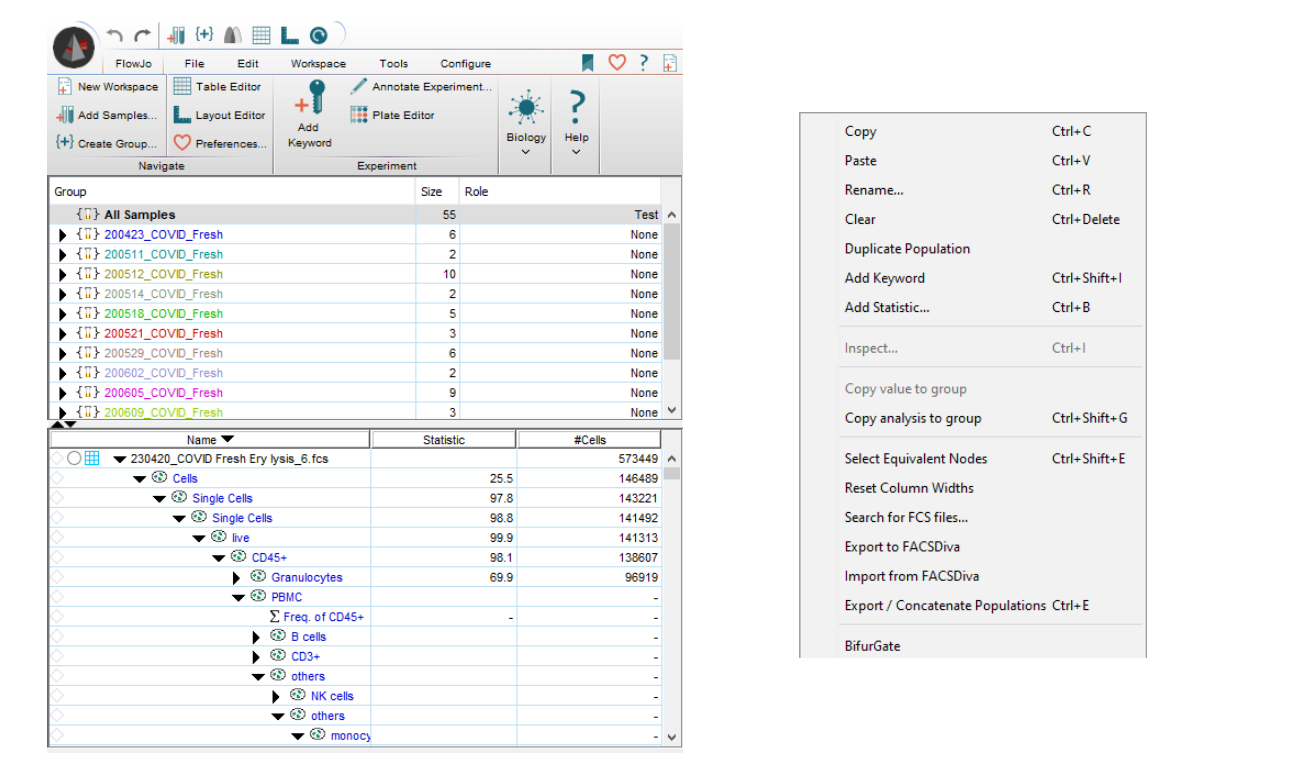Select the All Samples group row

tap(354, 214)
